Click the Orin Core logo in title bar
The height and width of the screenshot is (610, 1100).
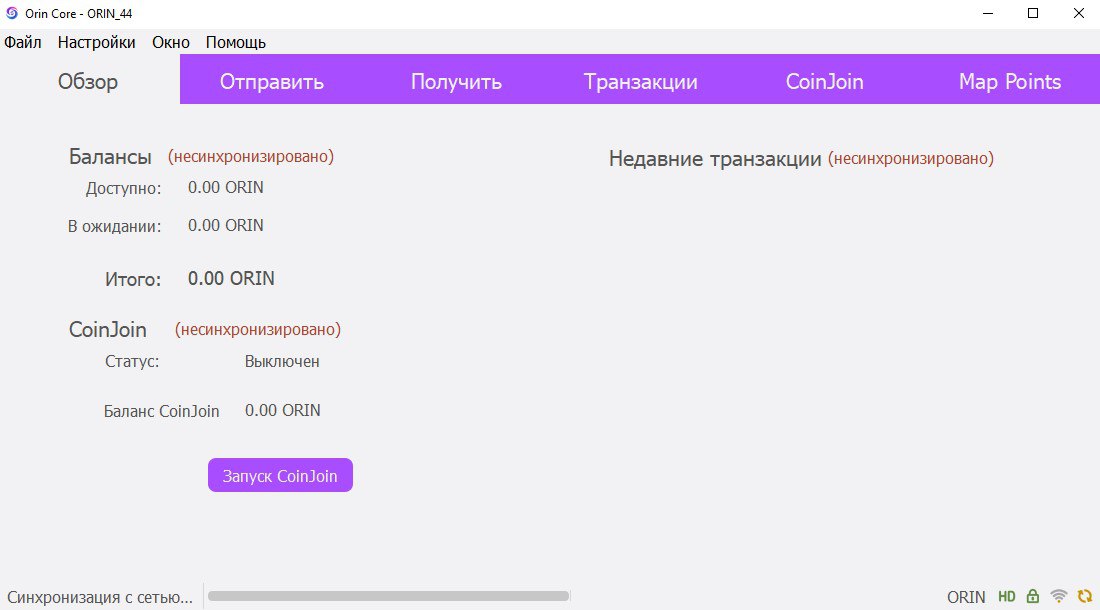(12, 13)
